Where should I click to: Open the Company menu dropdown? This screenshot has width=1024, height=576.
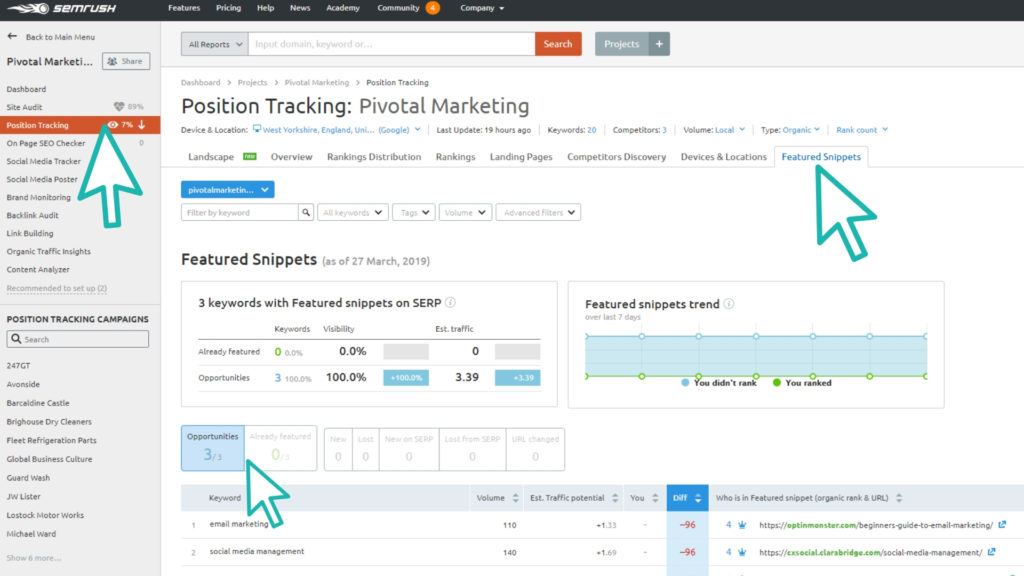(482, 8)
